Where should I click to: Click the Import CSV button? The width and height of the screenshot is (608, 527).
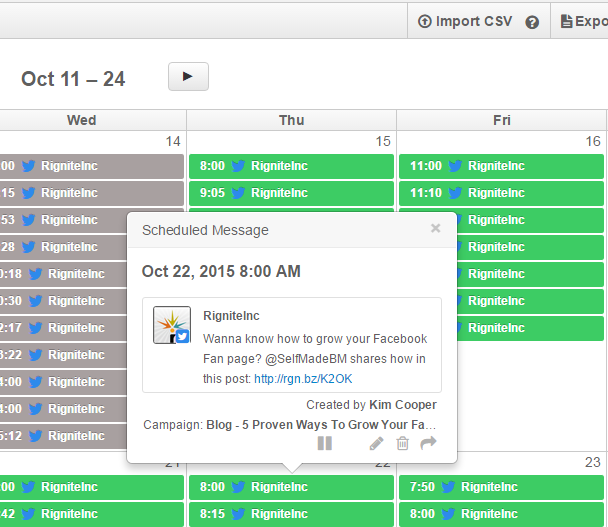465,21
